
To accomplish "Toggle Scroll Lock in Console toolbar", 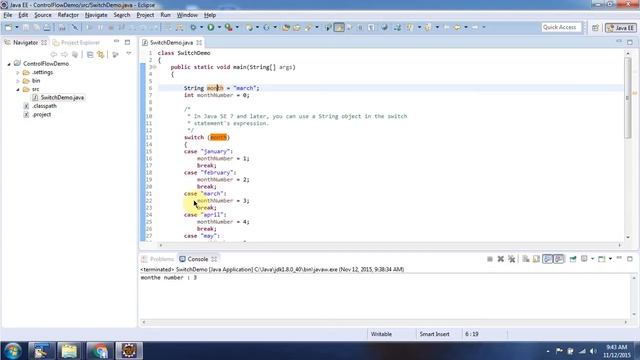I will pyautogui.click(x=536, y=259).
